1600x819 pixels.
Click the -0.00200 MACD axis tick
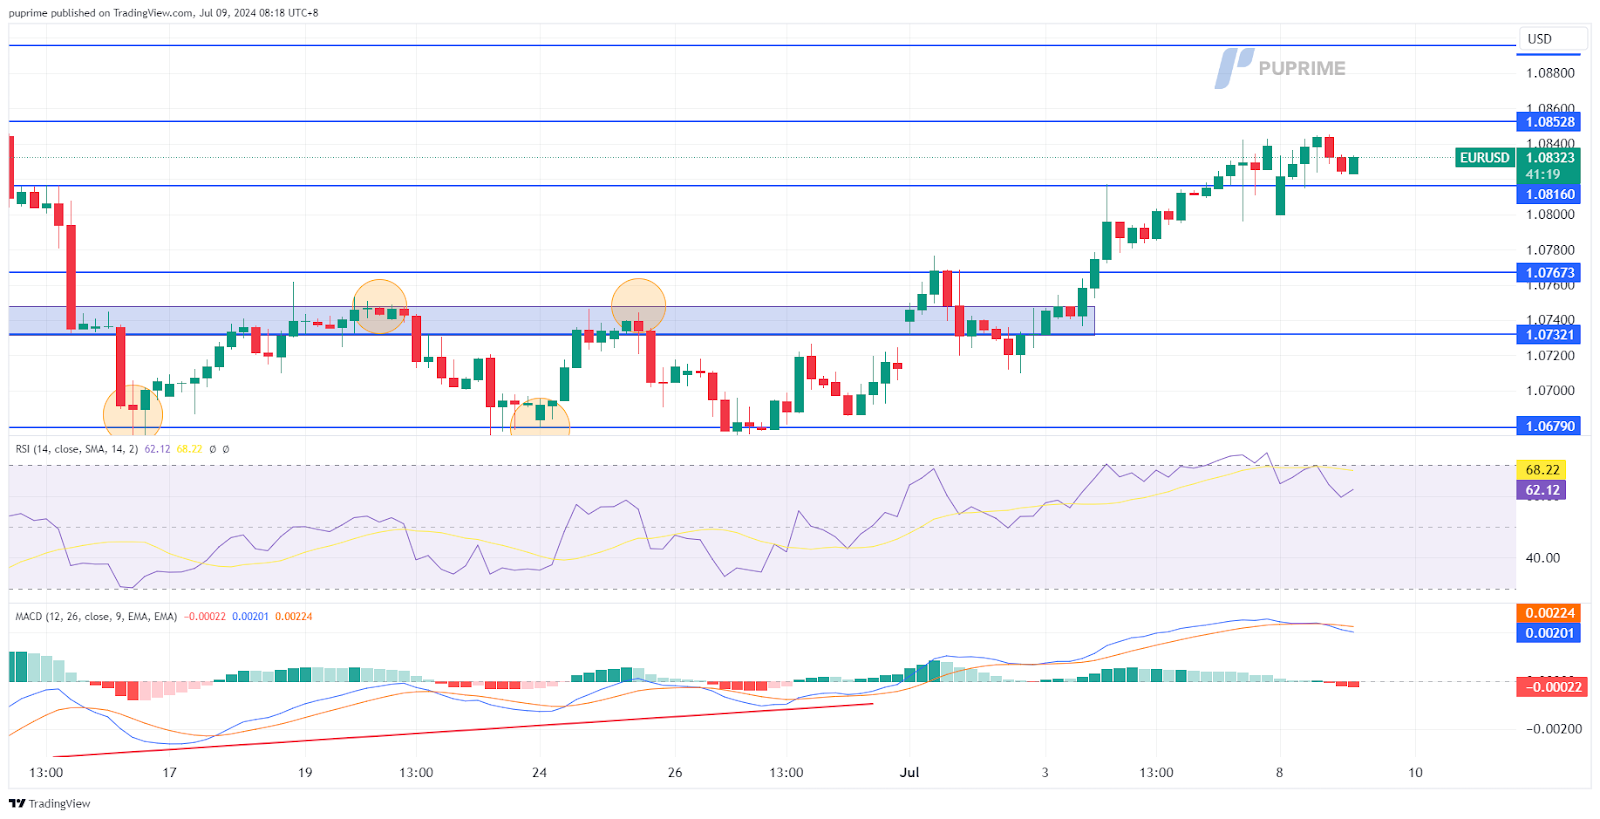click(1553, 729)
